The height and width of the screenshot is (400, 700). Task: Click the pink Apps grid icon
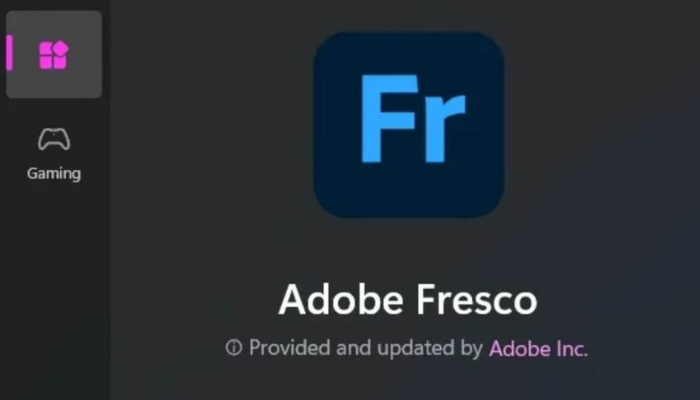[54, 55]
